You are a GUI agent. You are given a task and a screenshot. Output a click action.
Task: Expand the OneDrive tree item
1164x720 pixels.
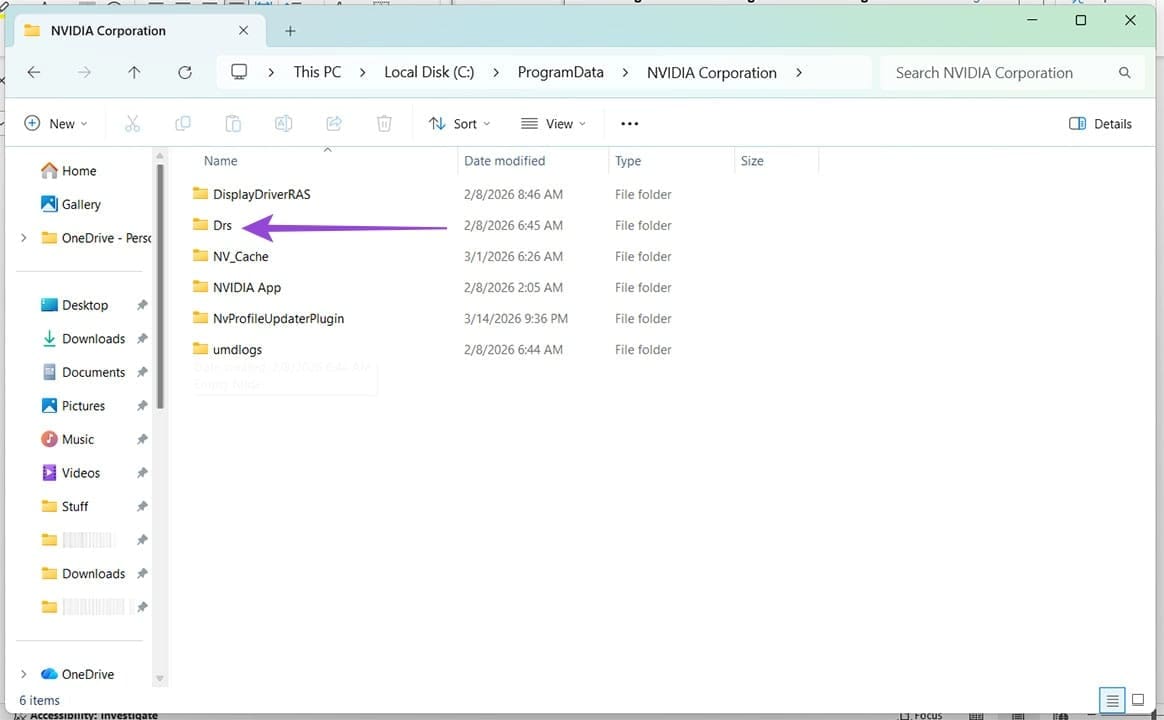point(23,674)
